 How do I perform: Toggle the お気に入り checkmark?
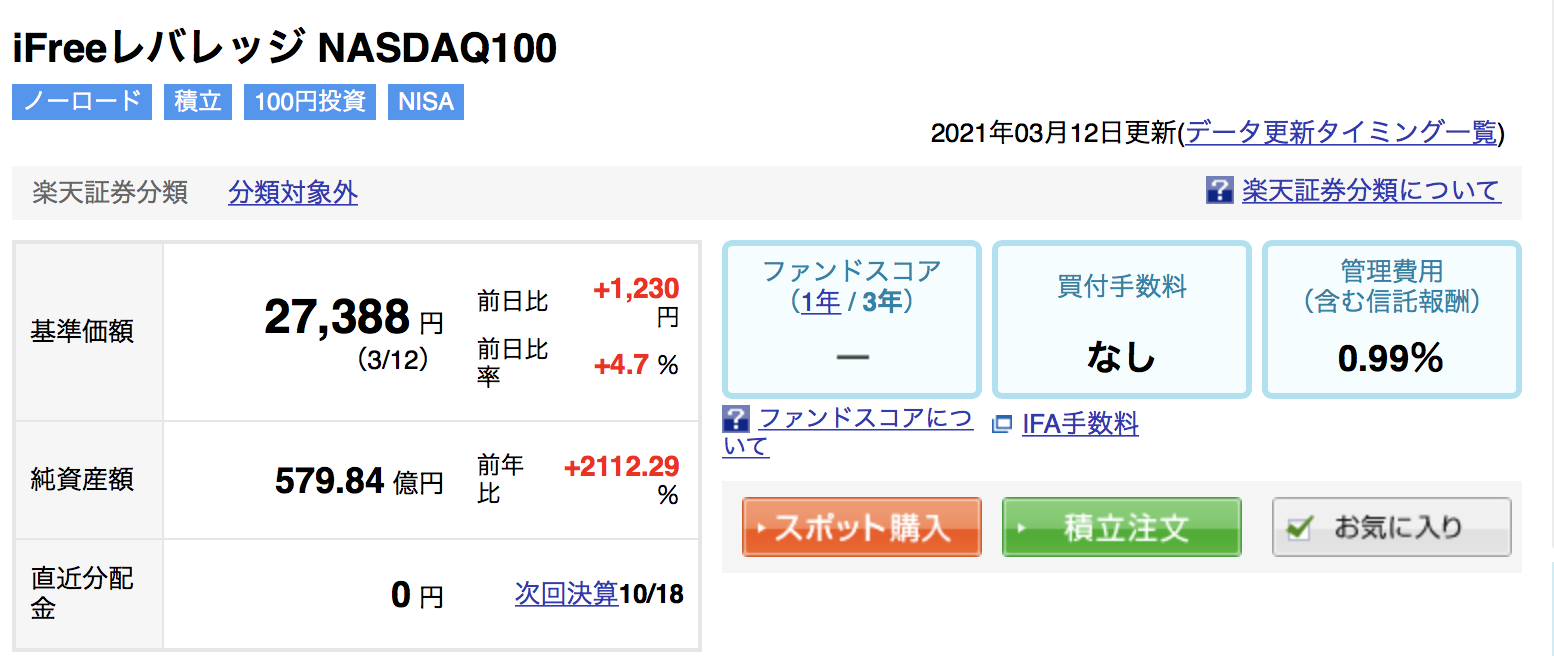[x=1299, y=527]
